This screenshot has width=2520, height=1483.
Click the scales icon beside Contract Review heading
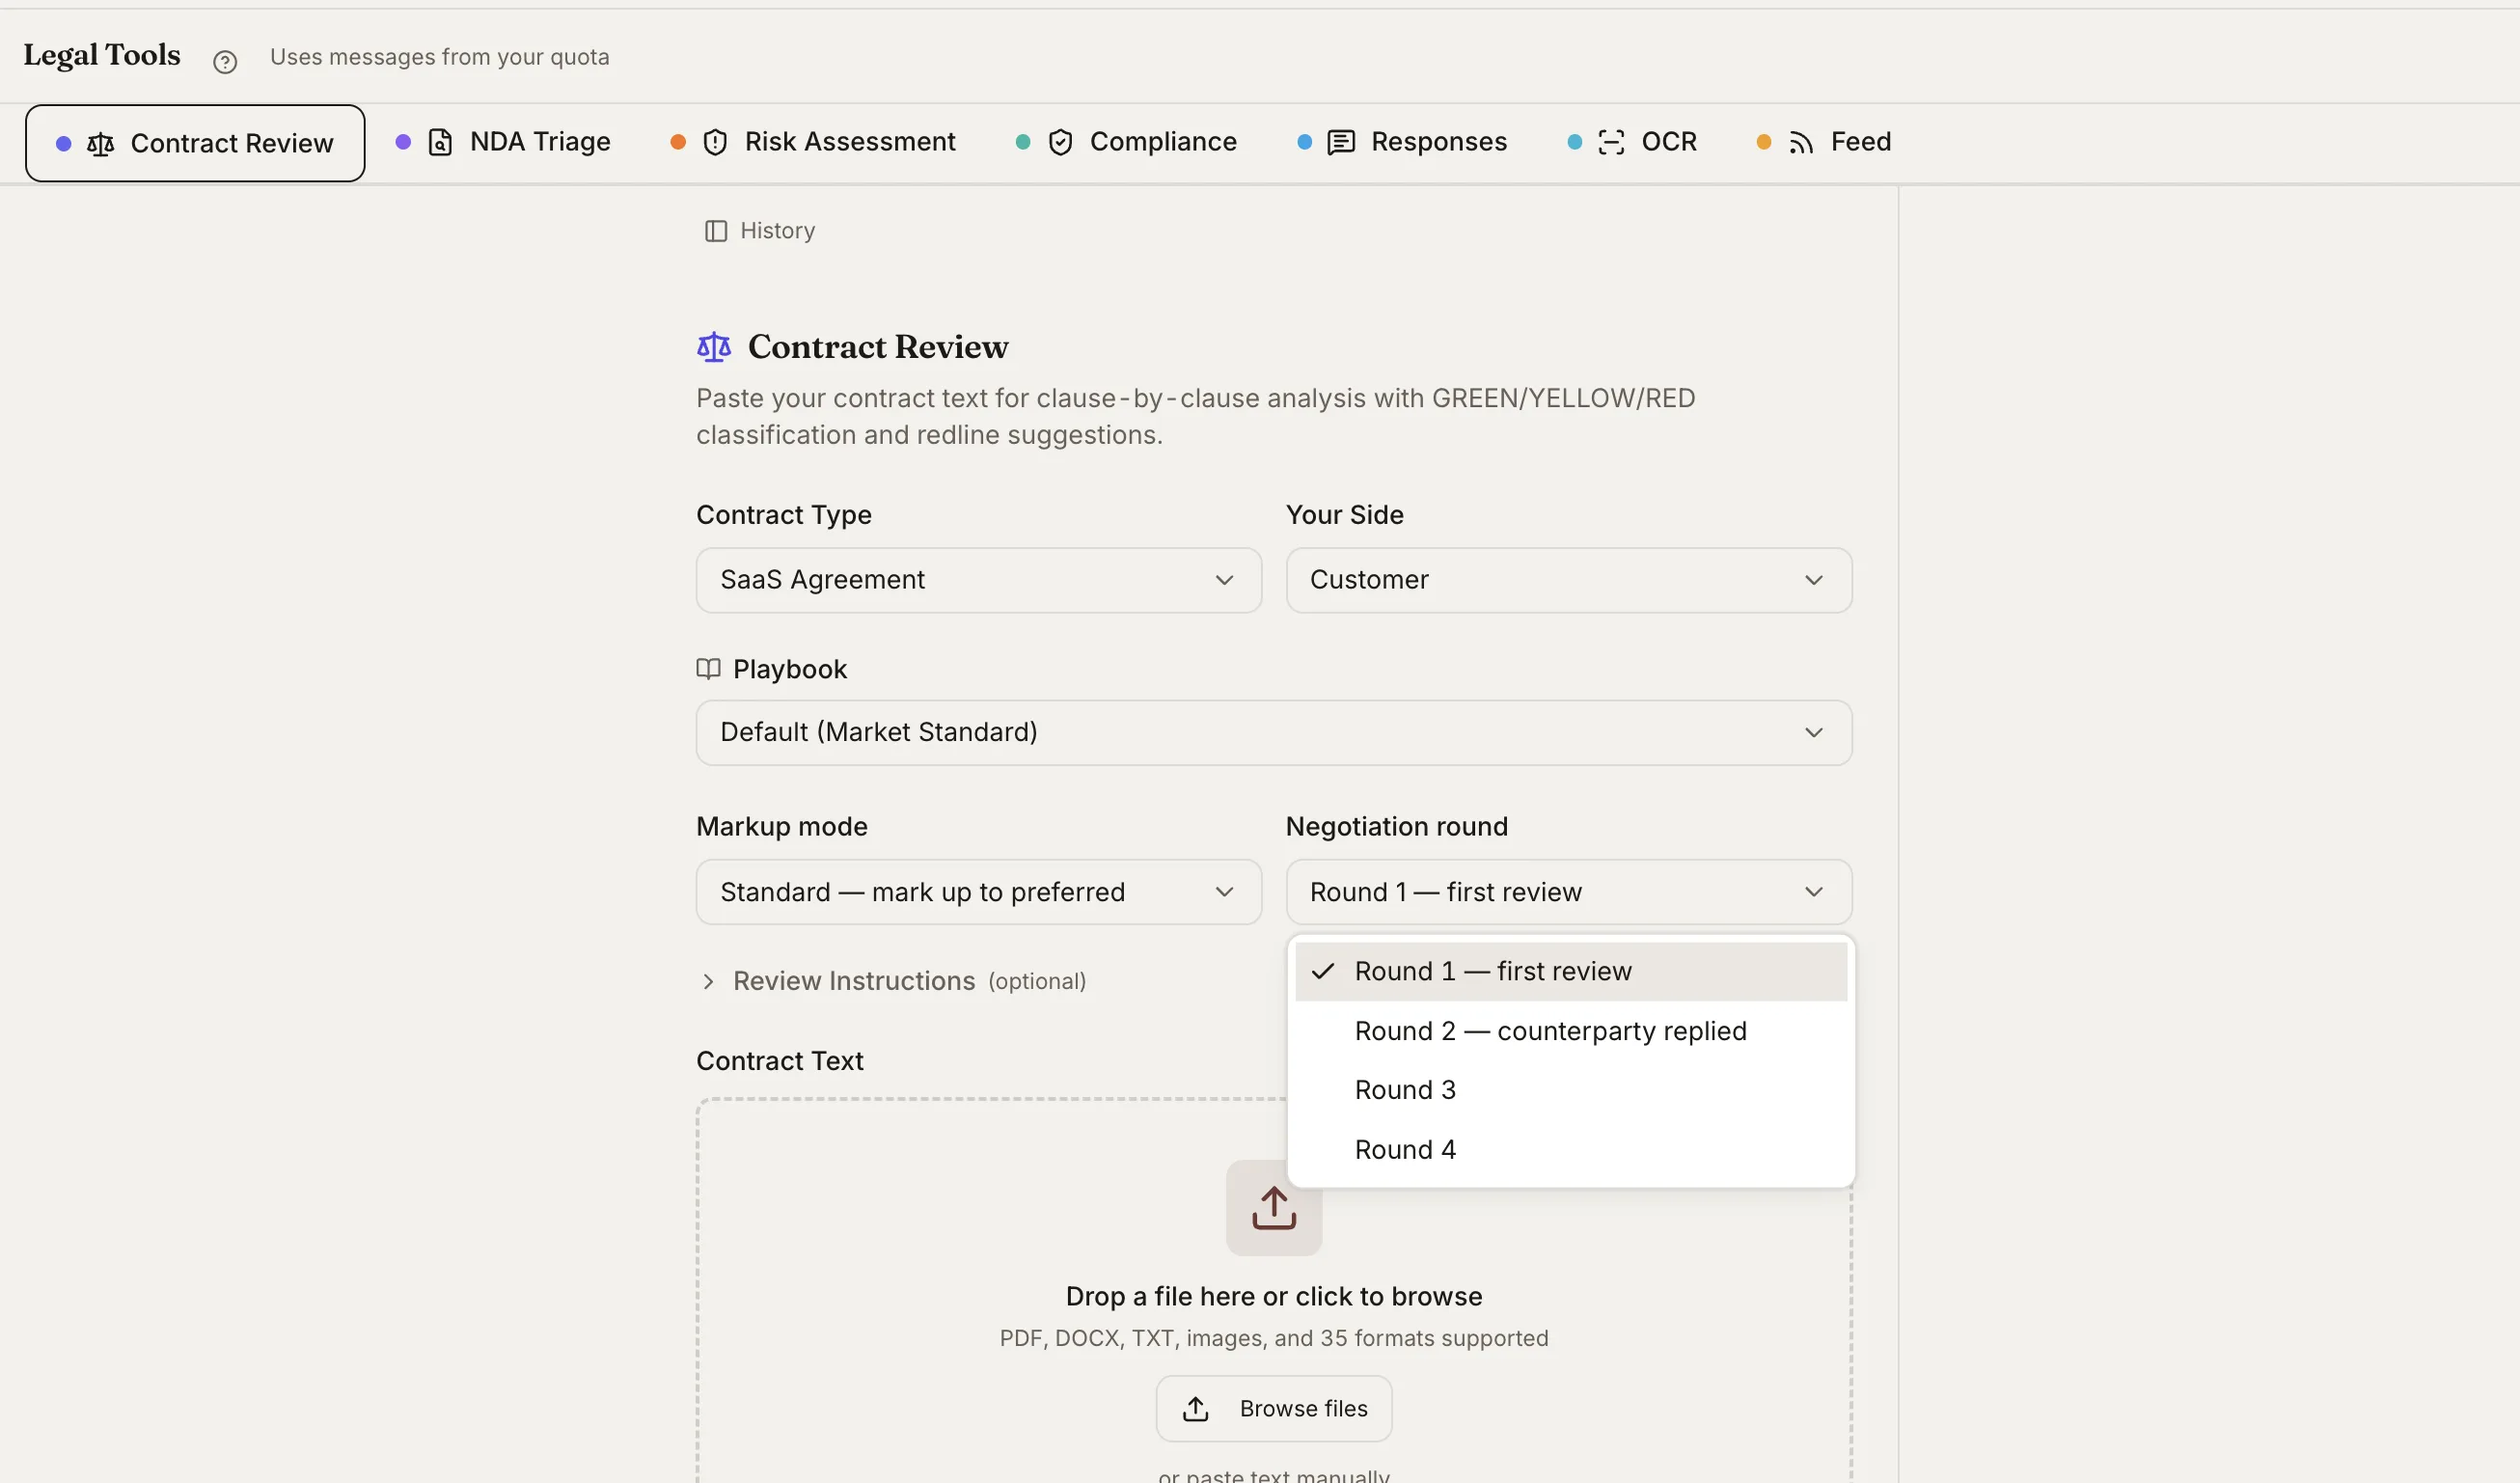[714, 347]
